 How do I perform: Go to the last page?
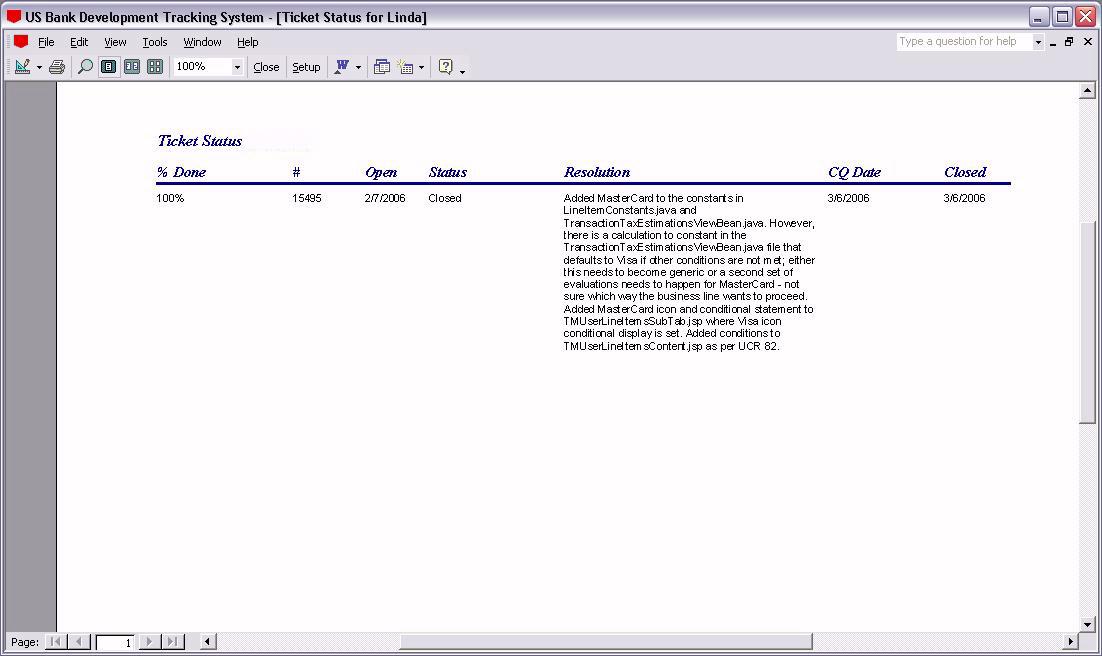172,642
